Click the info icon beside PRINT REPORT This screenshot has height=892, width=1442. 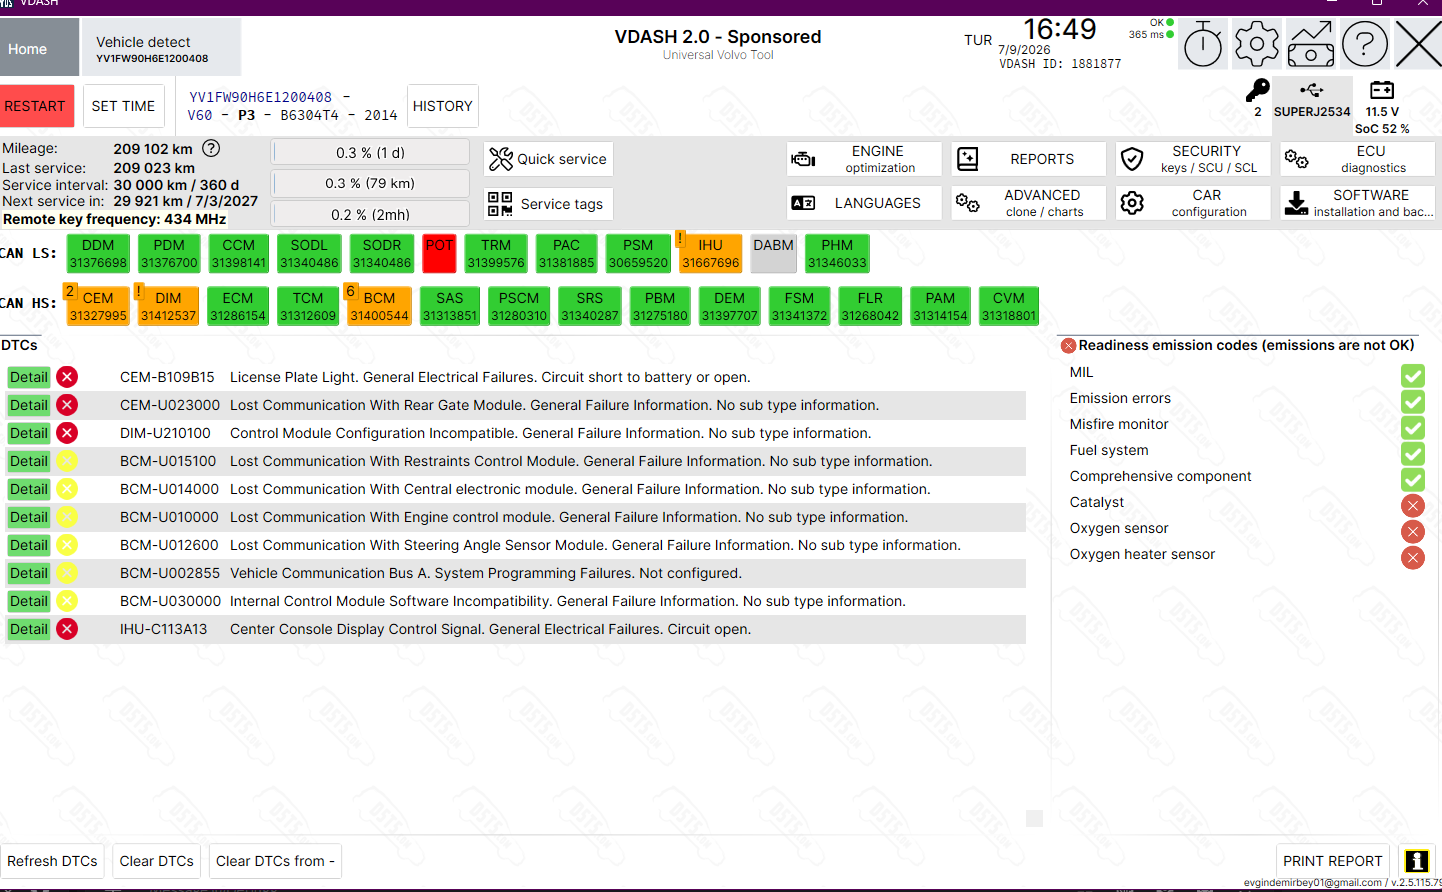(1416, 861)
